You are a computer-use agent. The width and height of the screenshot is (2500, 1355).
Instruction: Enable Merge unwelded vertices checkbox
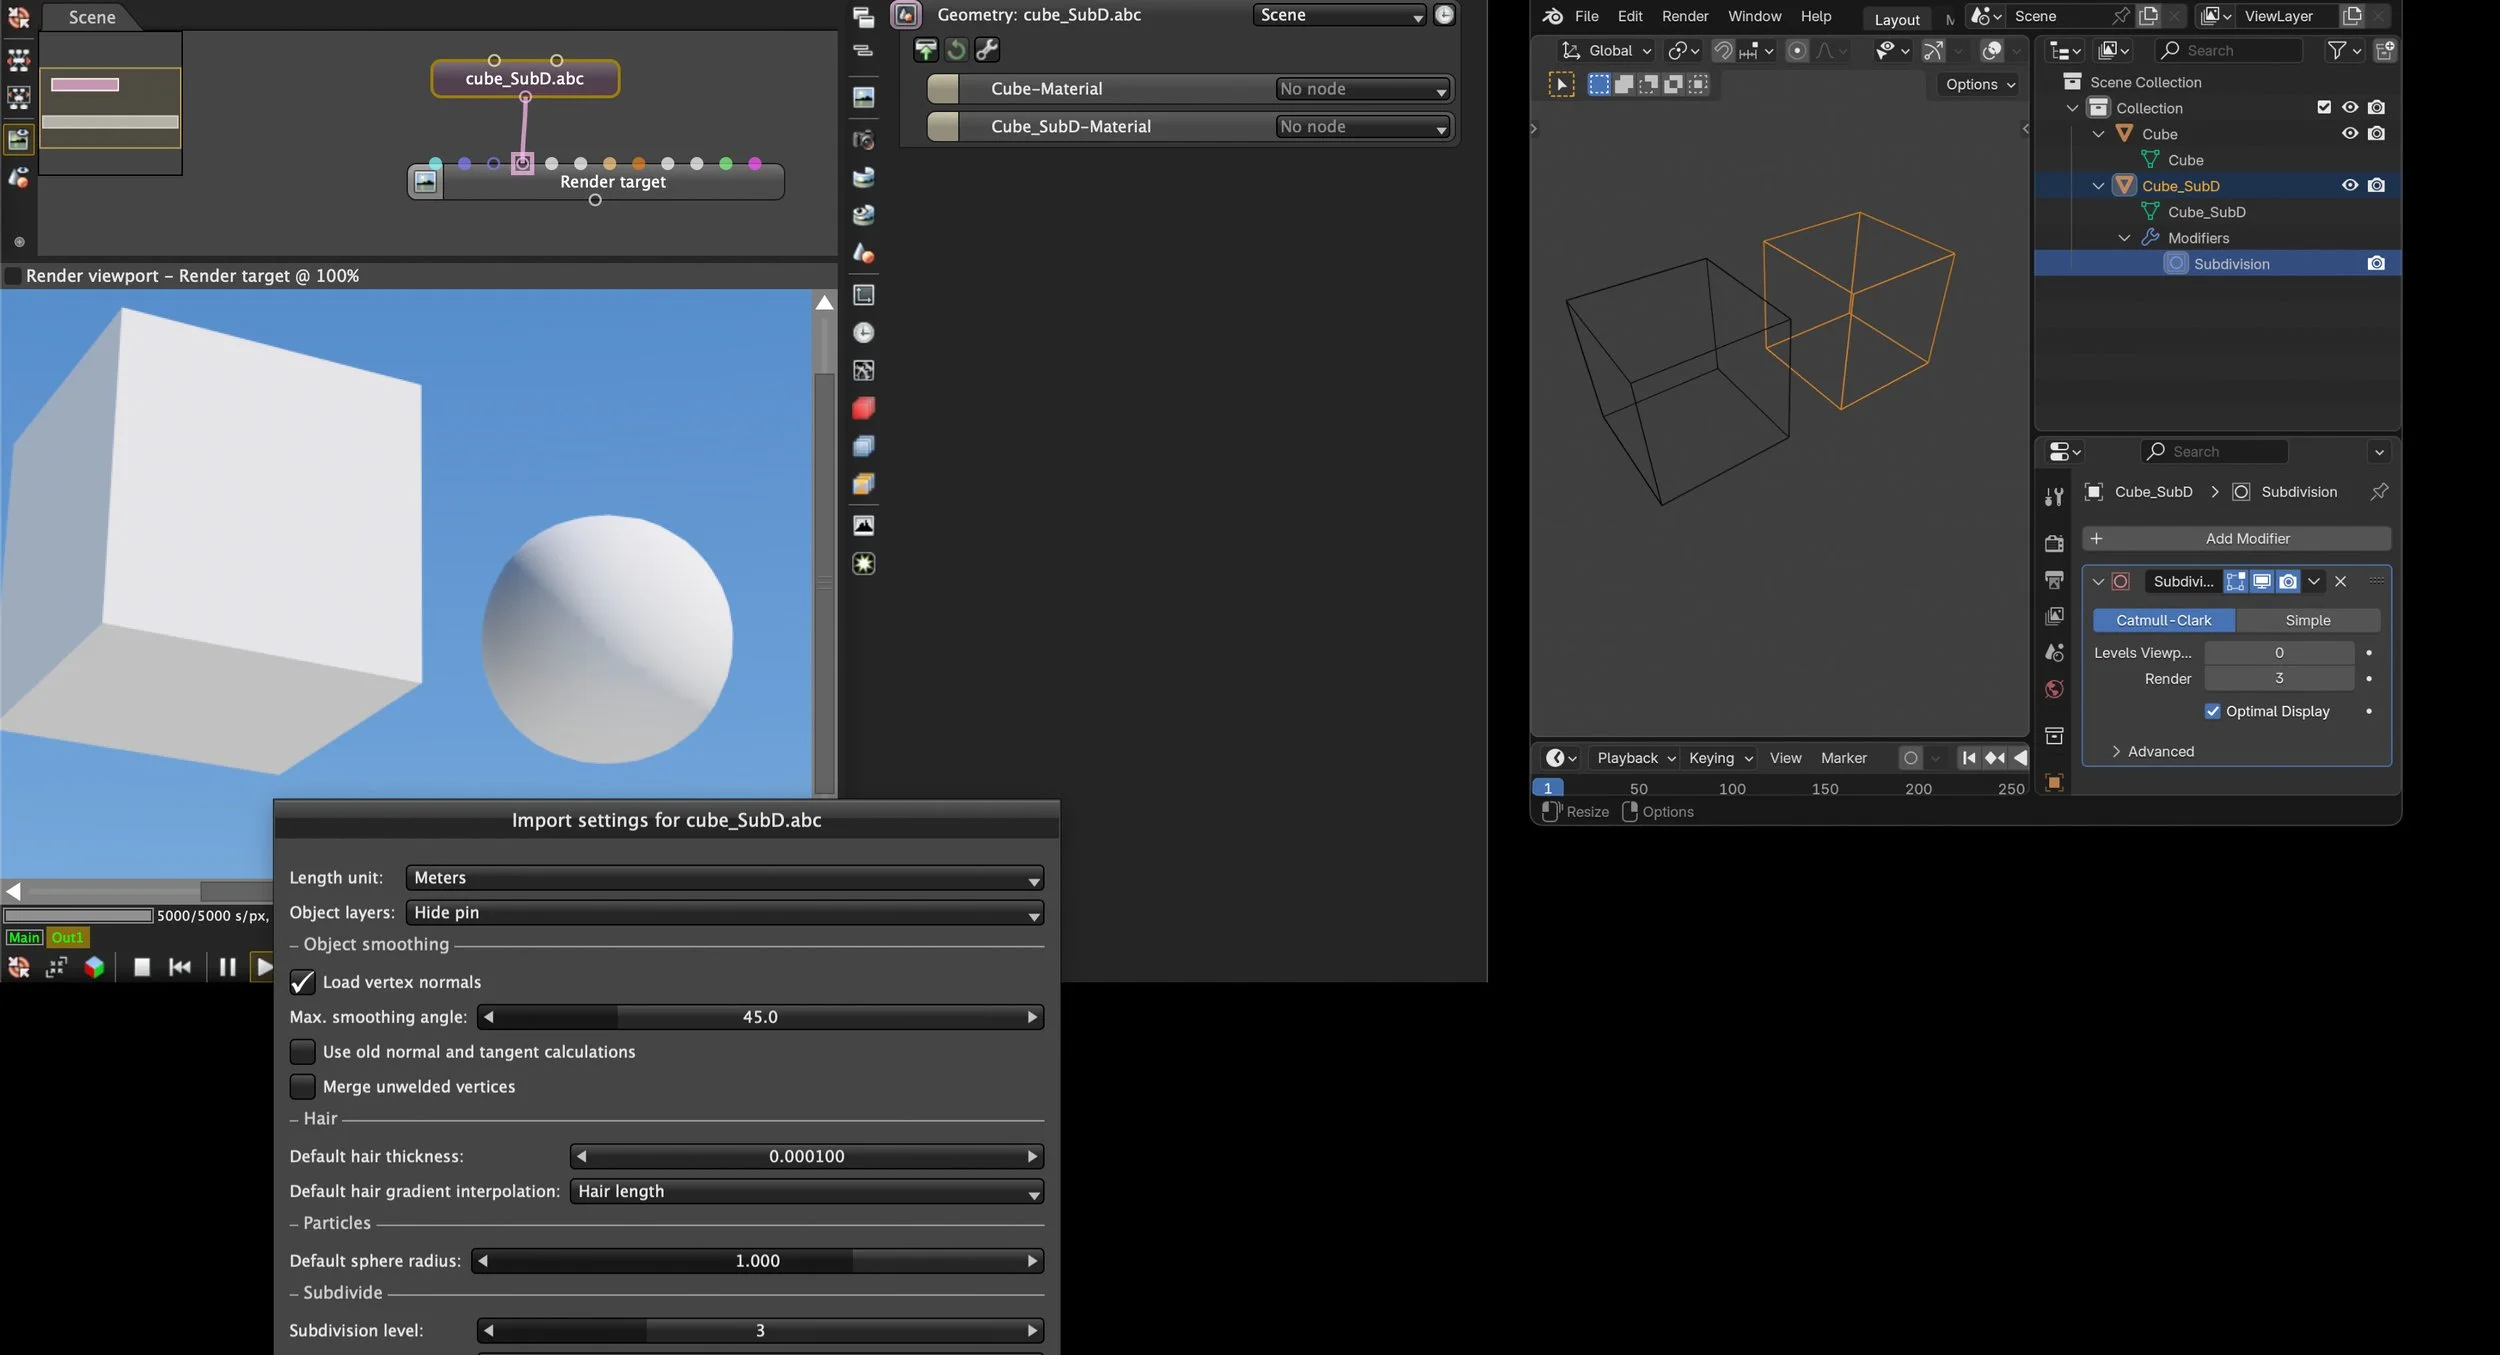tap(302, 1087)
